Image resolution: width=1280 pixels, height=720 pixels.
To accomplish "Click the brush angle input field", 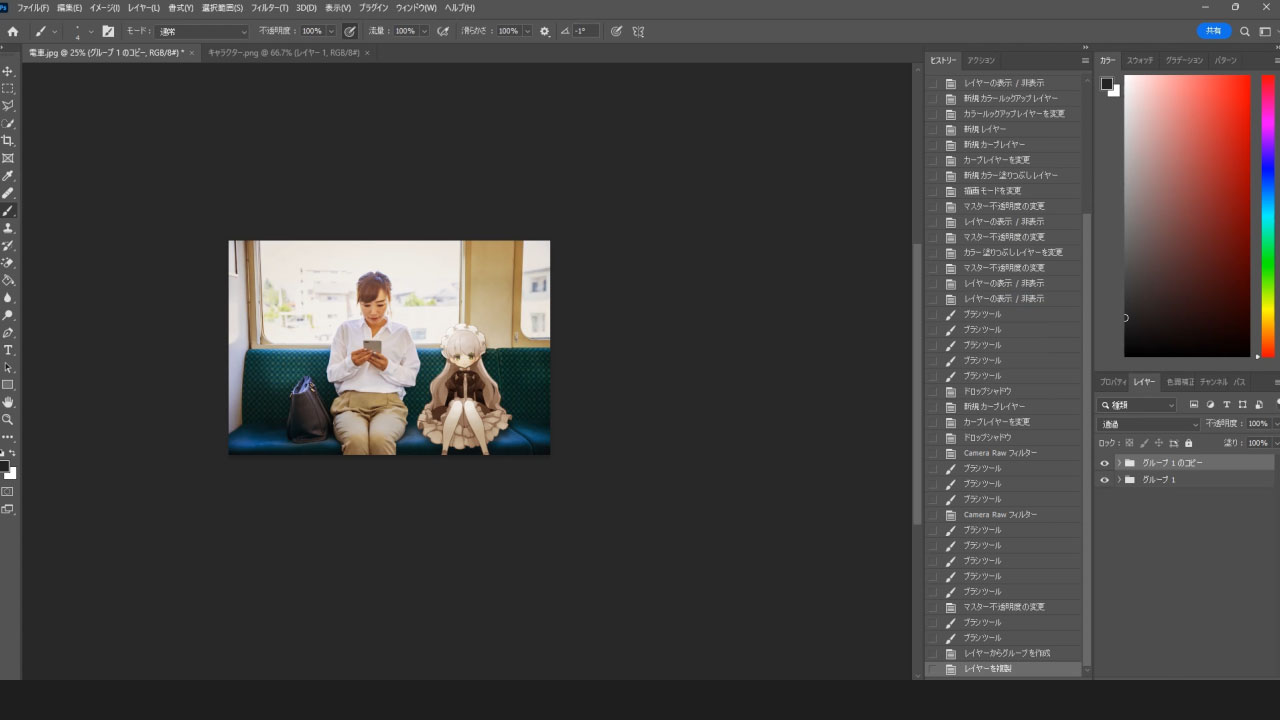I will pyautogui.click(x=586, y=31).
